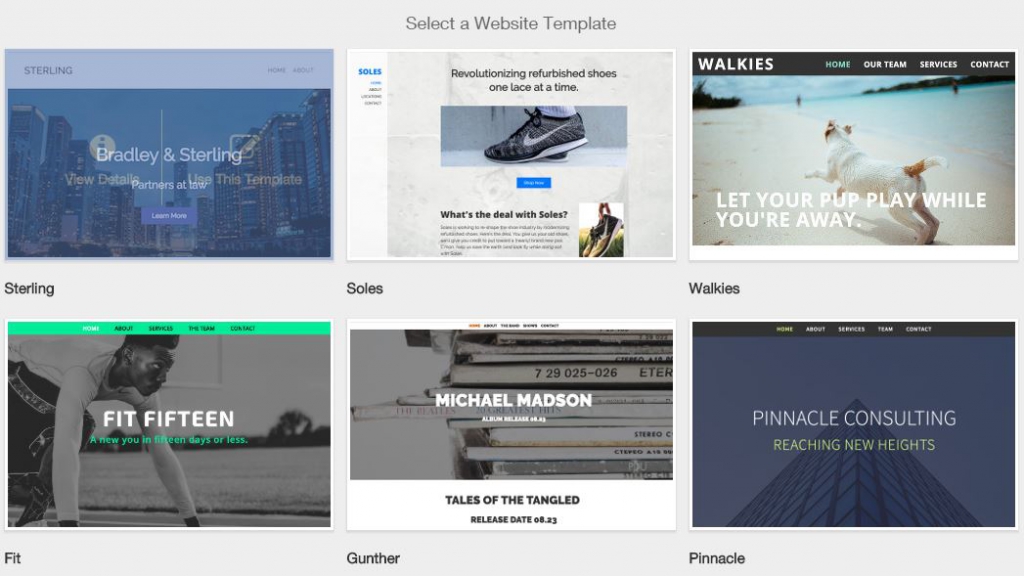Open OUR TEAM in Walkies navigation
Screen dimensions: 1024x576
tap(884, 64)
